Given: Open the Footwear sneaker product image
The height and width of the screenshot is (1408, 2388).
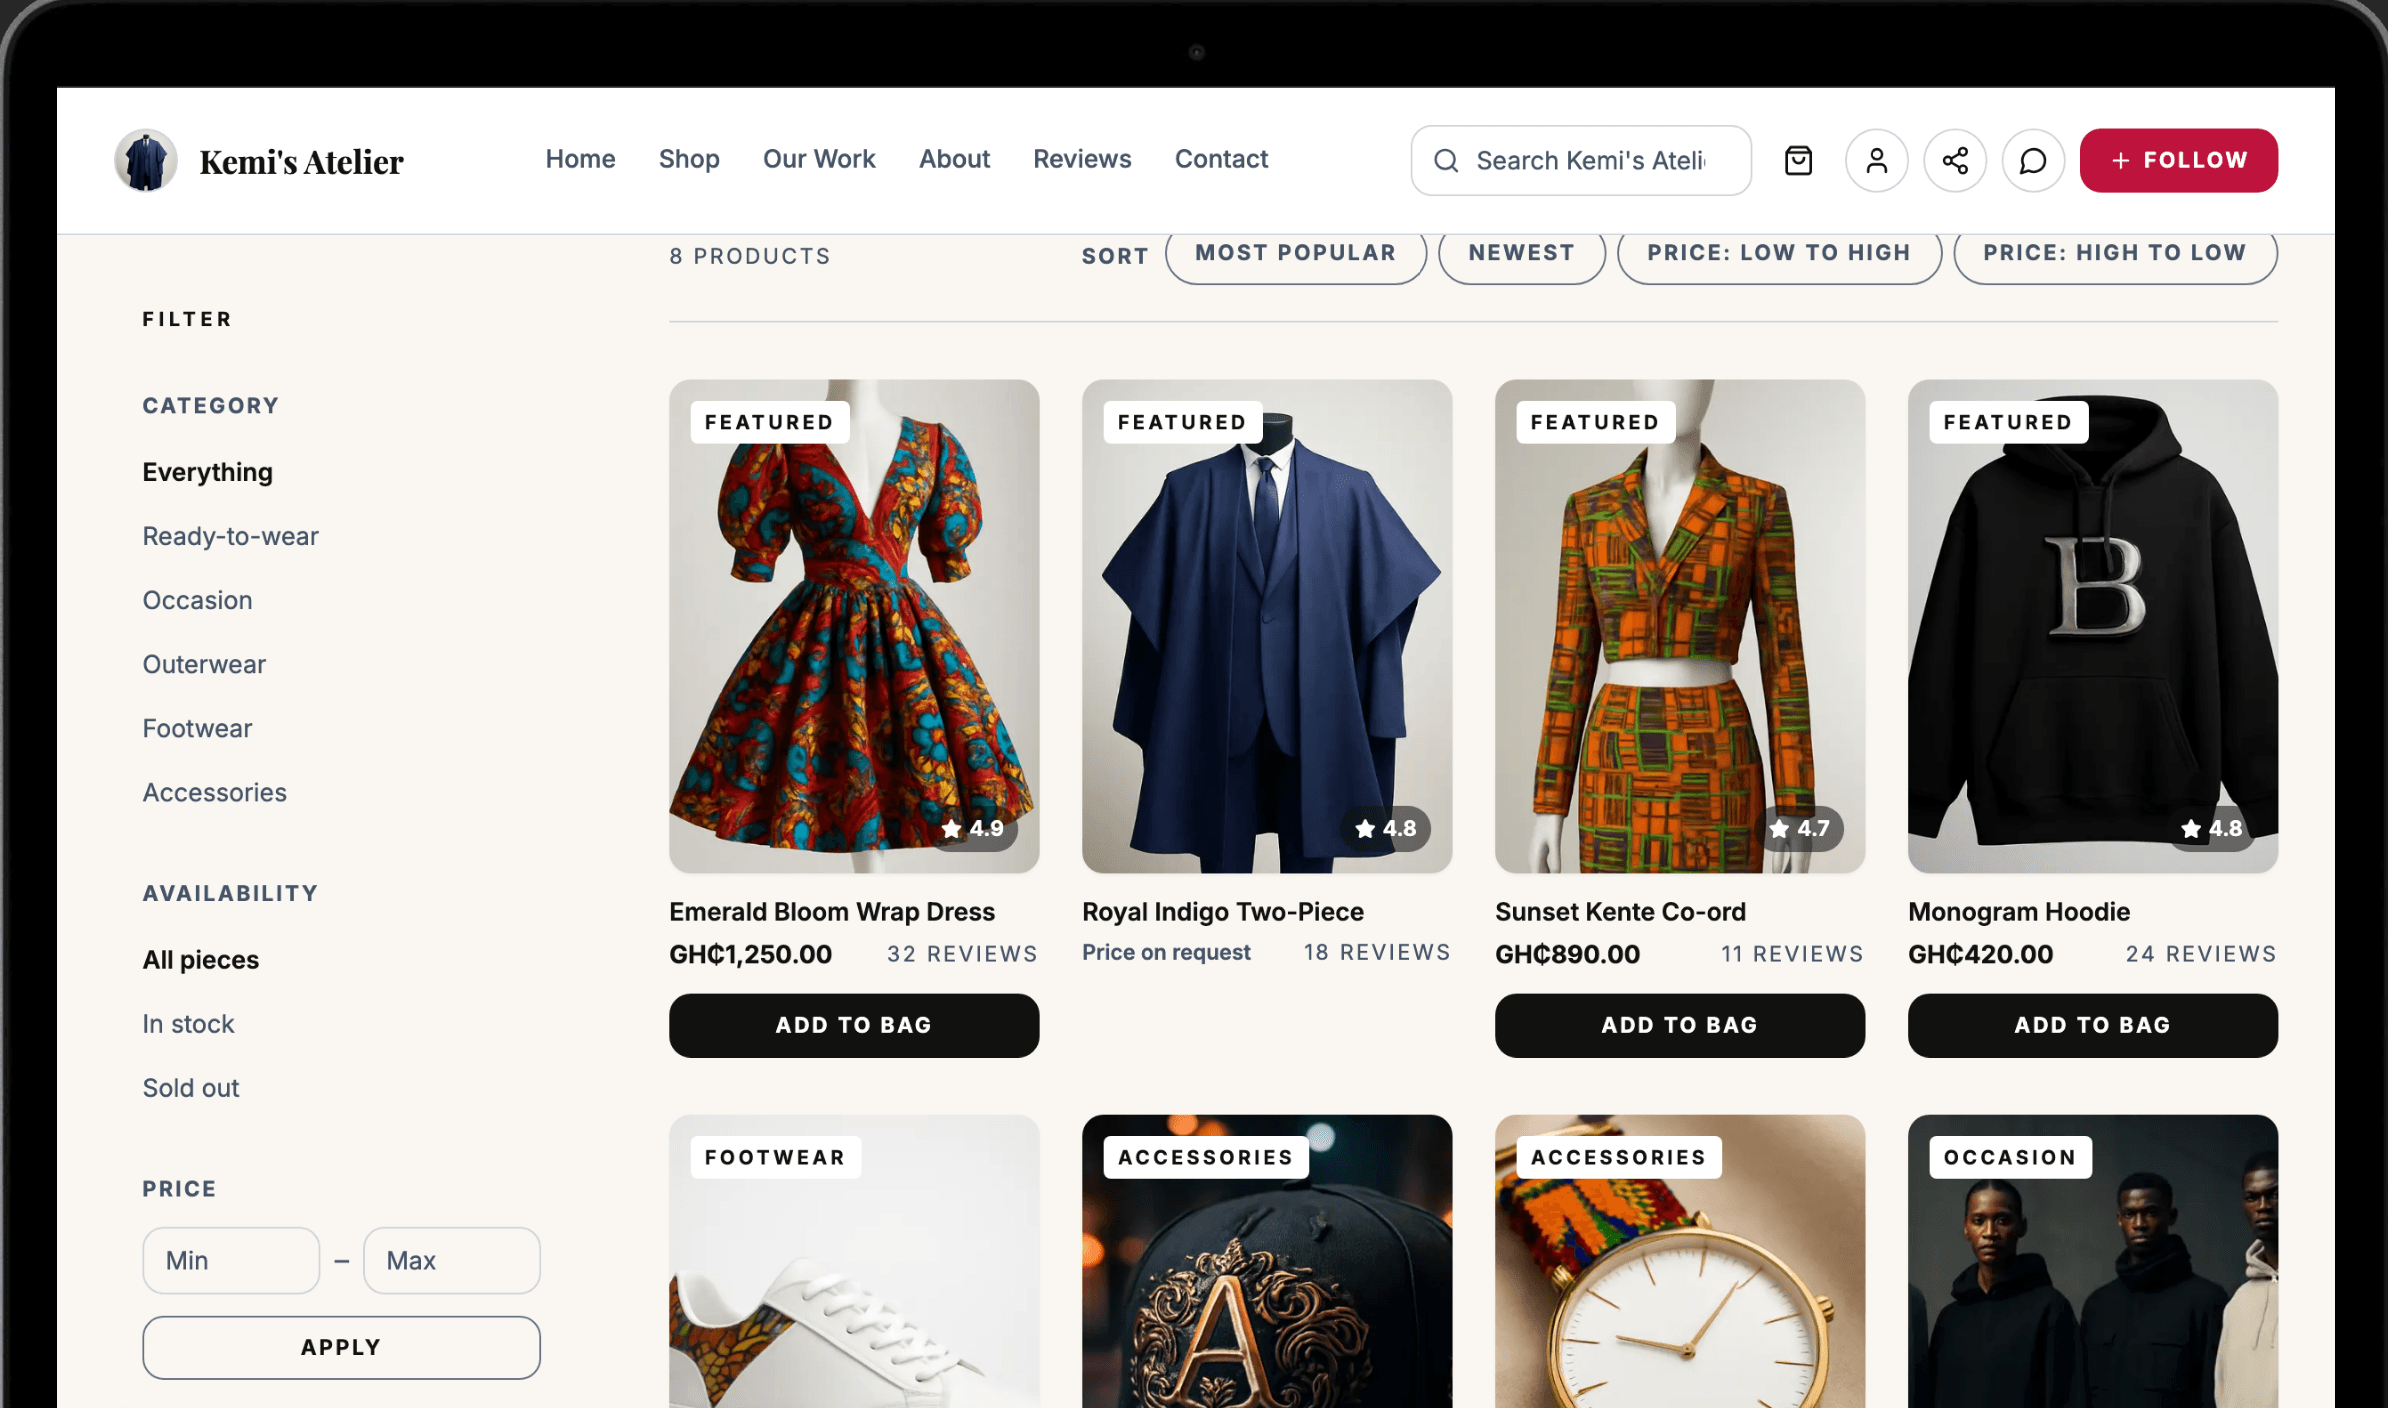Looking at the screenshot, I should pyautogui.click(x=854, y=1262).
